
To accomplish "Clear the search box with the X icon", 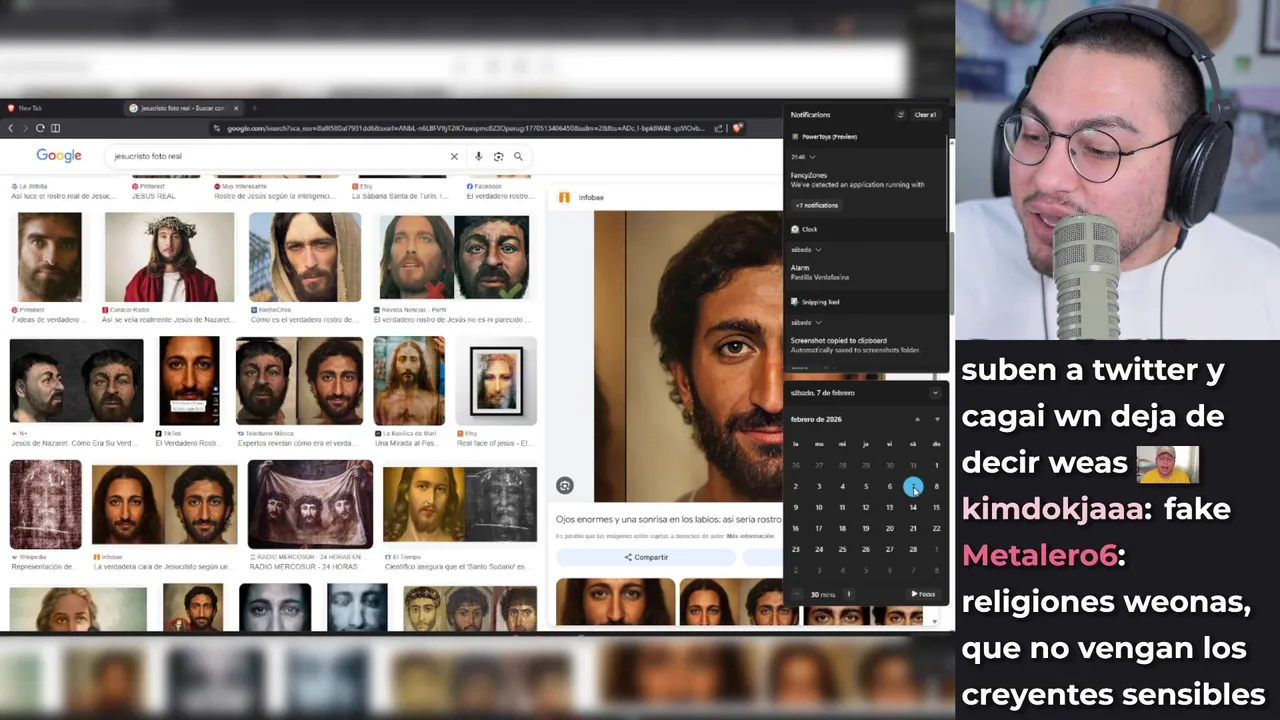I will pos(454,156).
